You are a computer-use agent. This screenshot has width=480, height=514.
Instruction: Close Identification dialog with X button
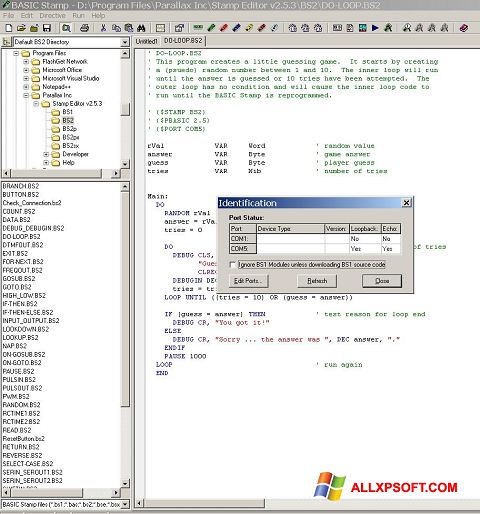click(407, 203)
